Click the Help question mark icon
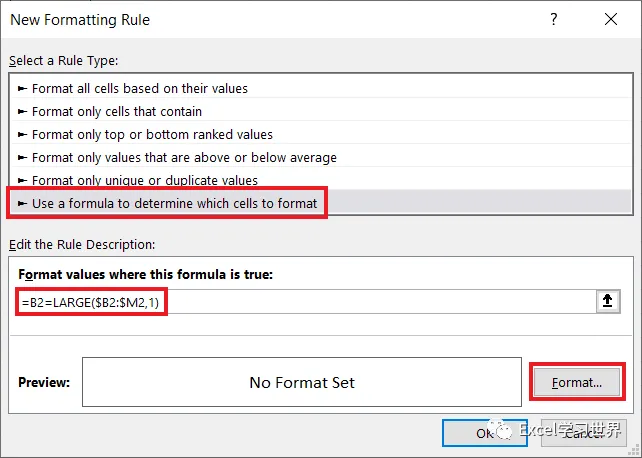 553,19
